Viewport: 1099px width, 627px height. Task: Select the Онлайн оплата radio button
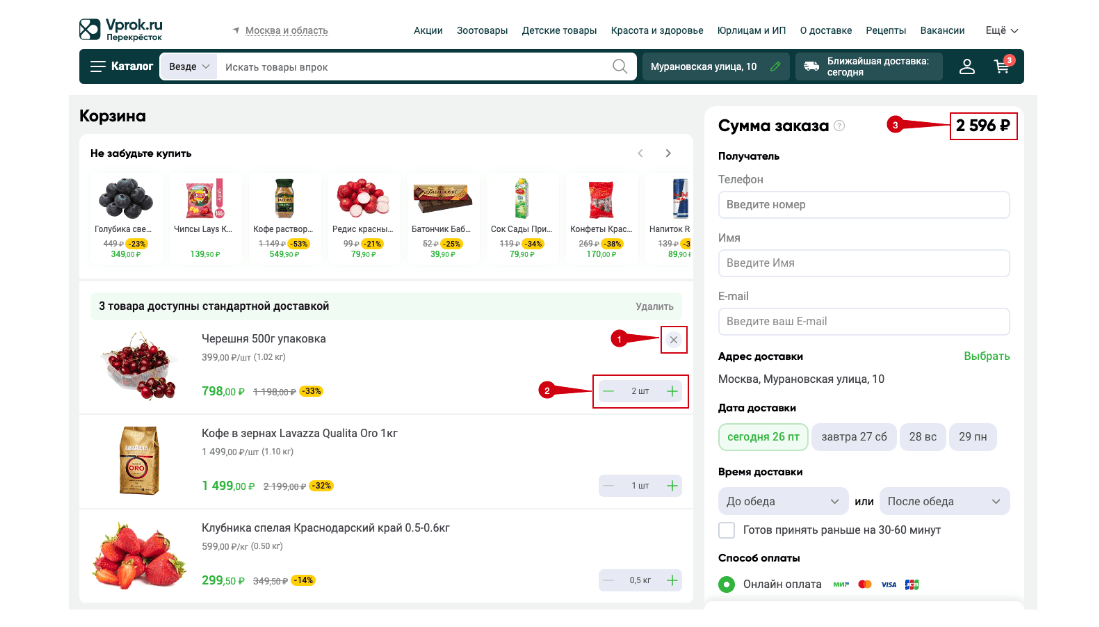727,584
